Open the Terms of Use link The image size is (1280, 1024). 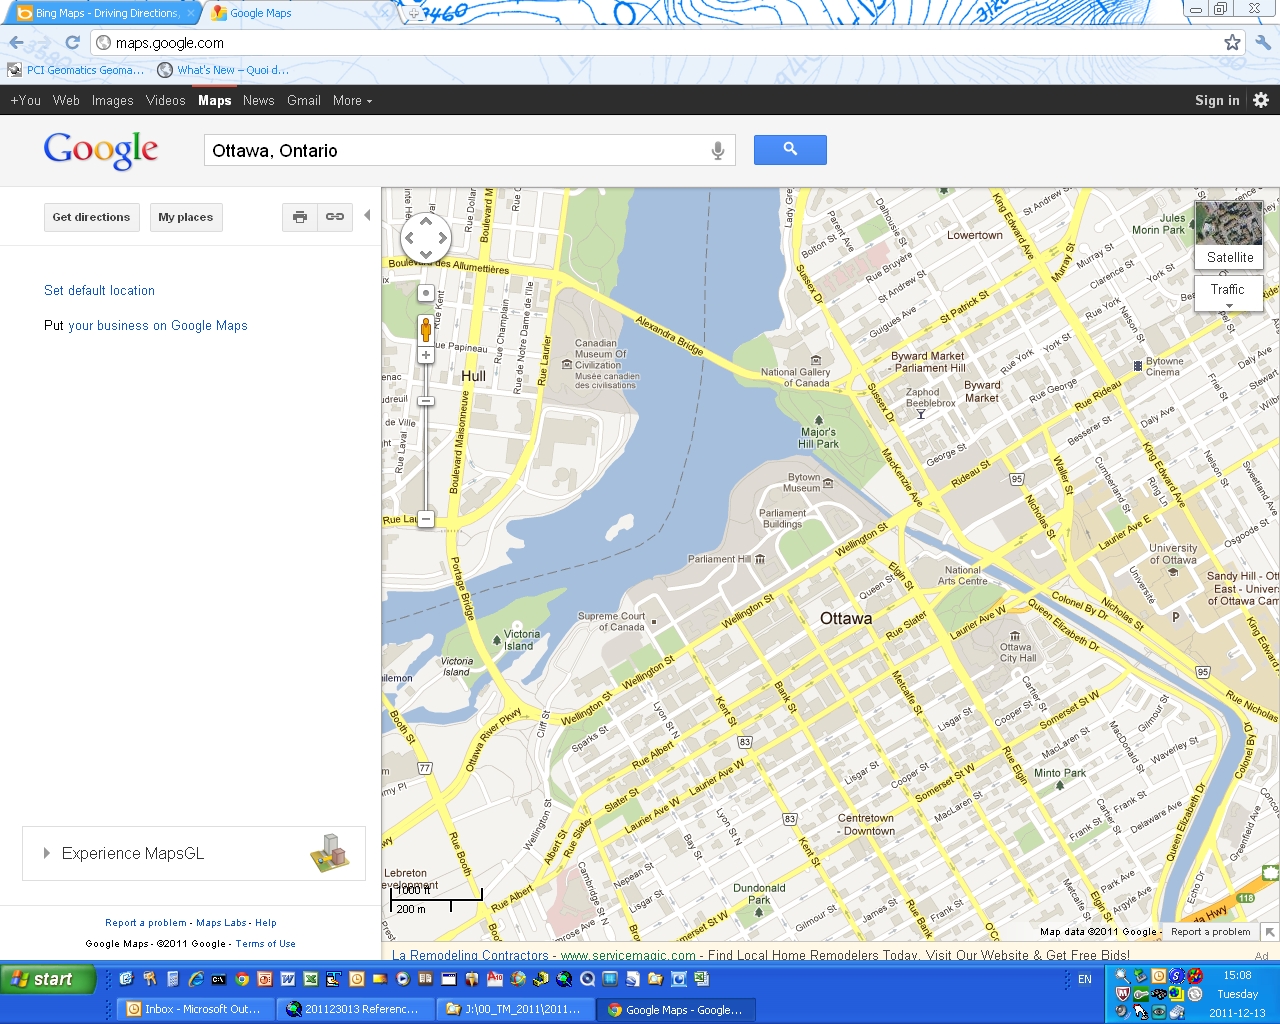tap(265, 944)
